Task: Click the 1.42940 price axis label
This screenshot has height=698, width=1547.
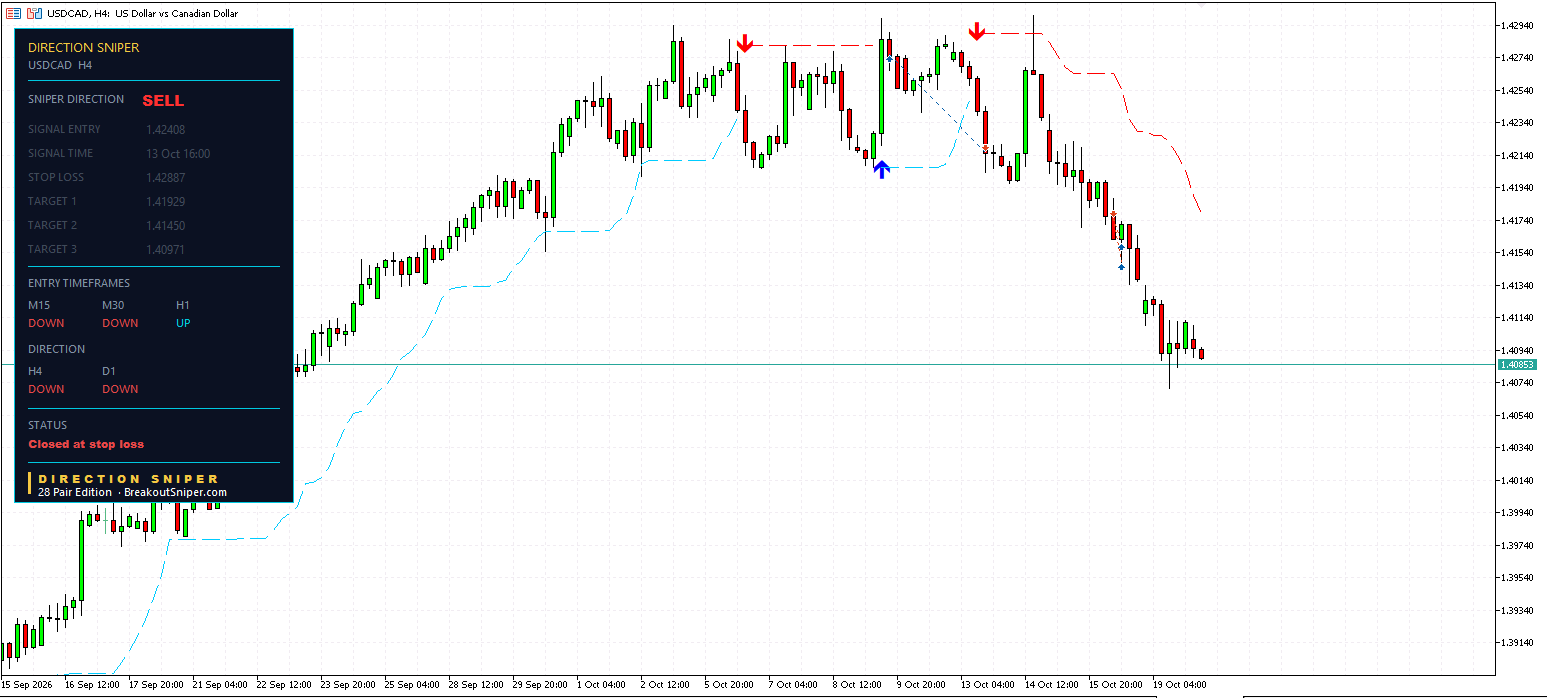Action: [1517, 25]
